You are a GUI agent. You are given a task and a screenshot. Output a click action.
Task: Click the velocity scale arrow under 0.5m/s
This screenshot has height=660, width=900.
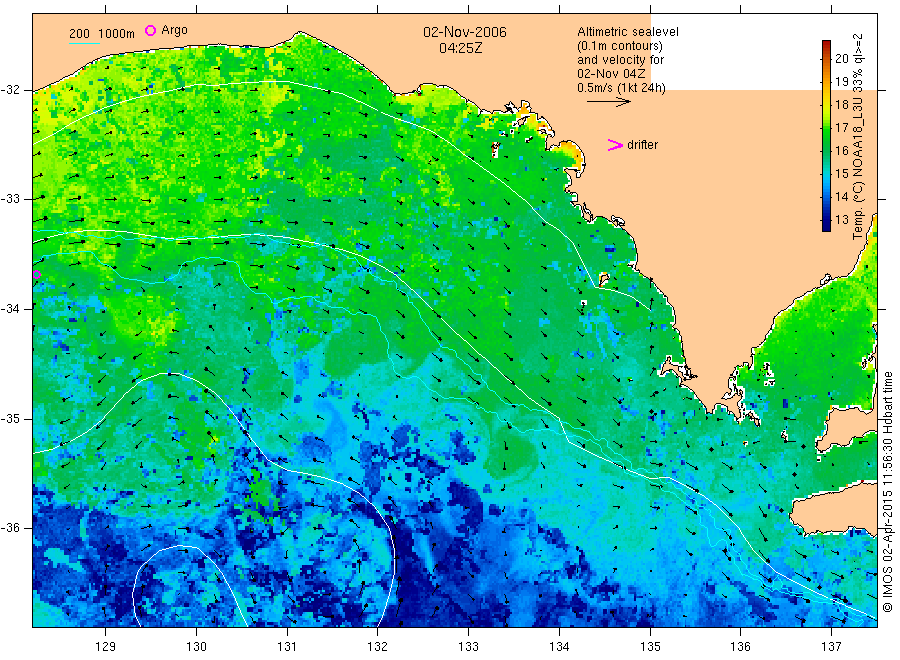click(x=608, y=102)
